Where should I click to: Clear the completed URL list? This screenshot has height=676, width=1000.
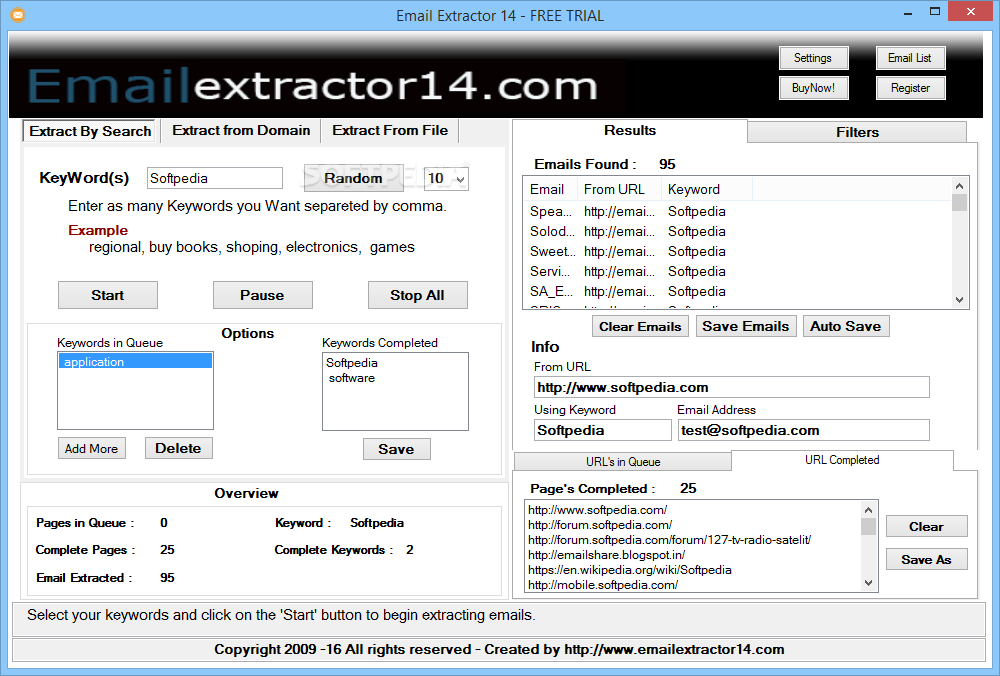(927, 527)
